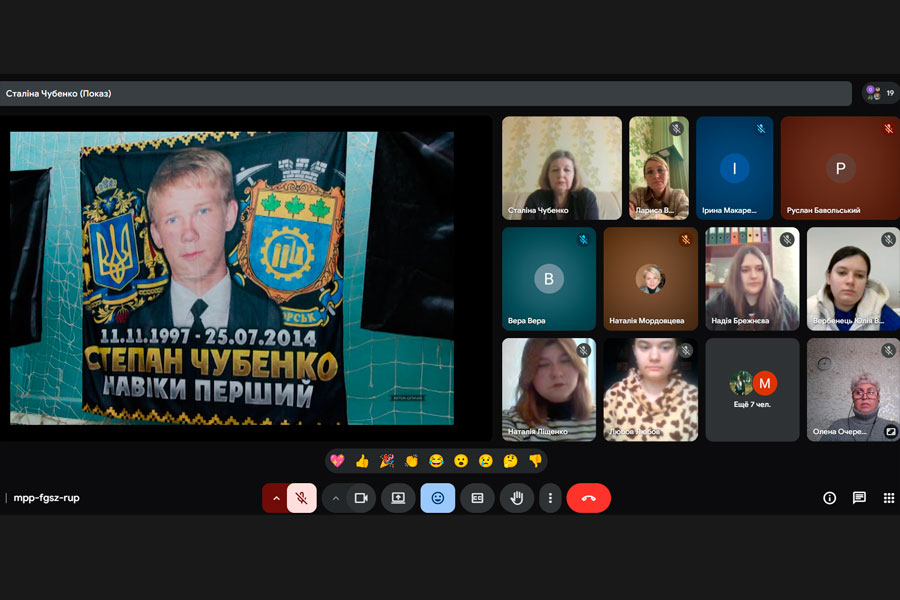Send the surprised face reaction
Screen dimensions: 900x600
[x=461, y=460]
